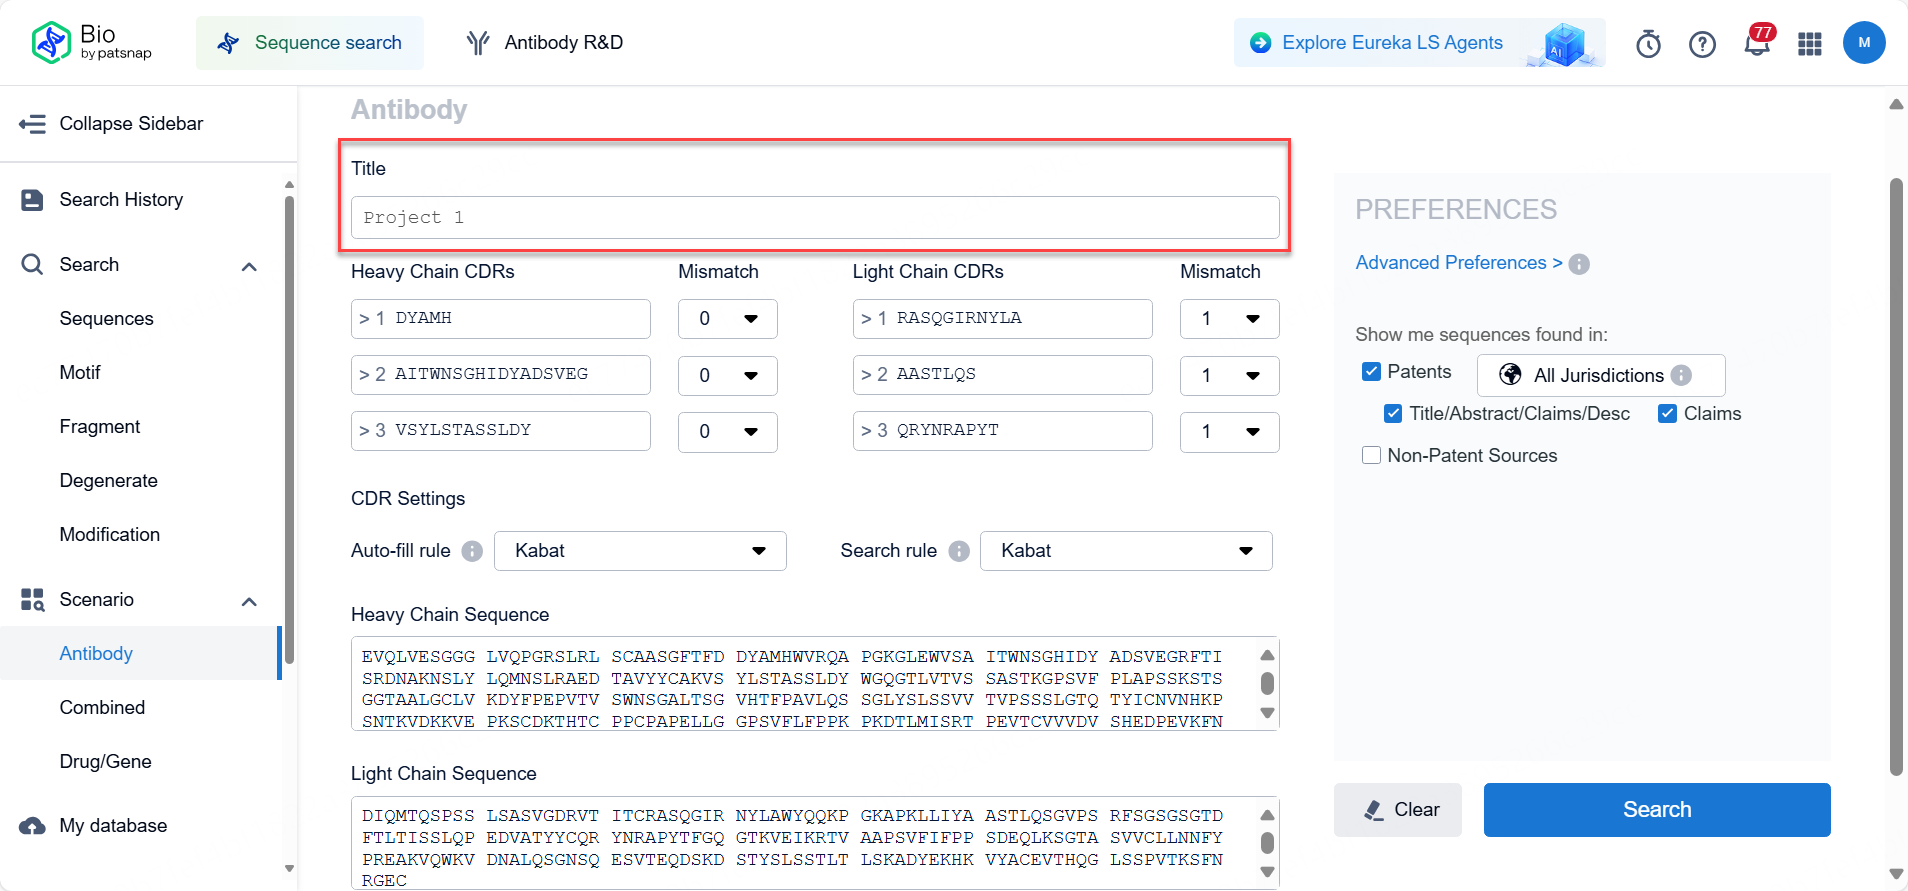
Task: Click the Collapse Sidebar icon
Action: tap(32, 124)
